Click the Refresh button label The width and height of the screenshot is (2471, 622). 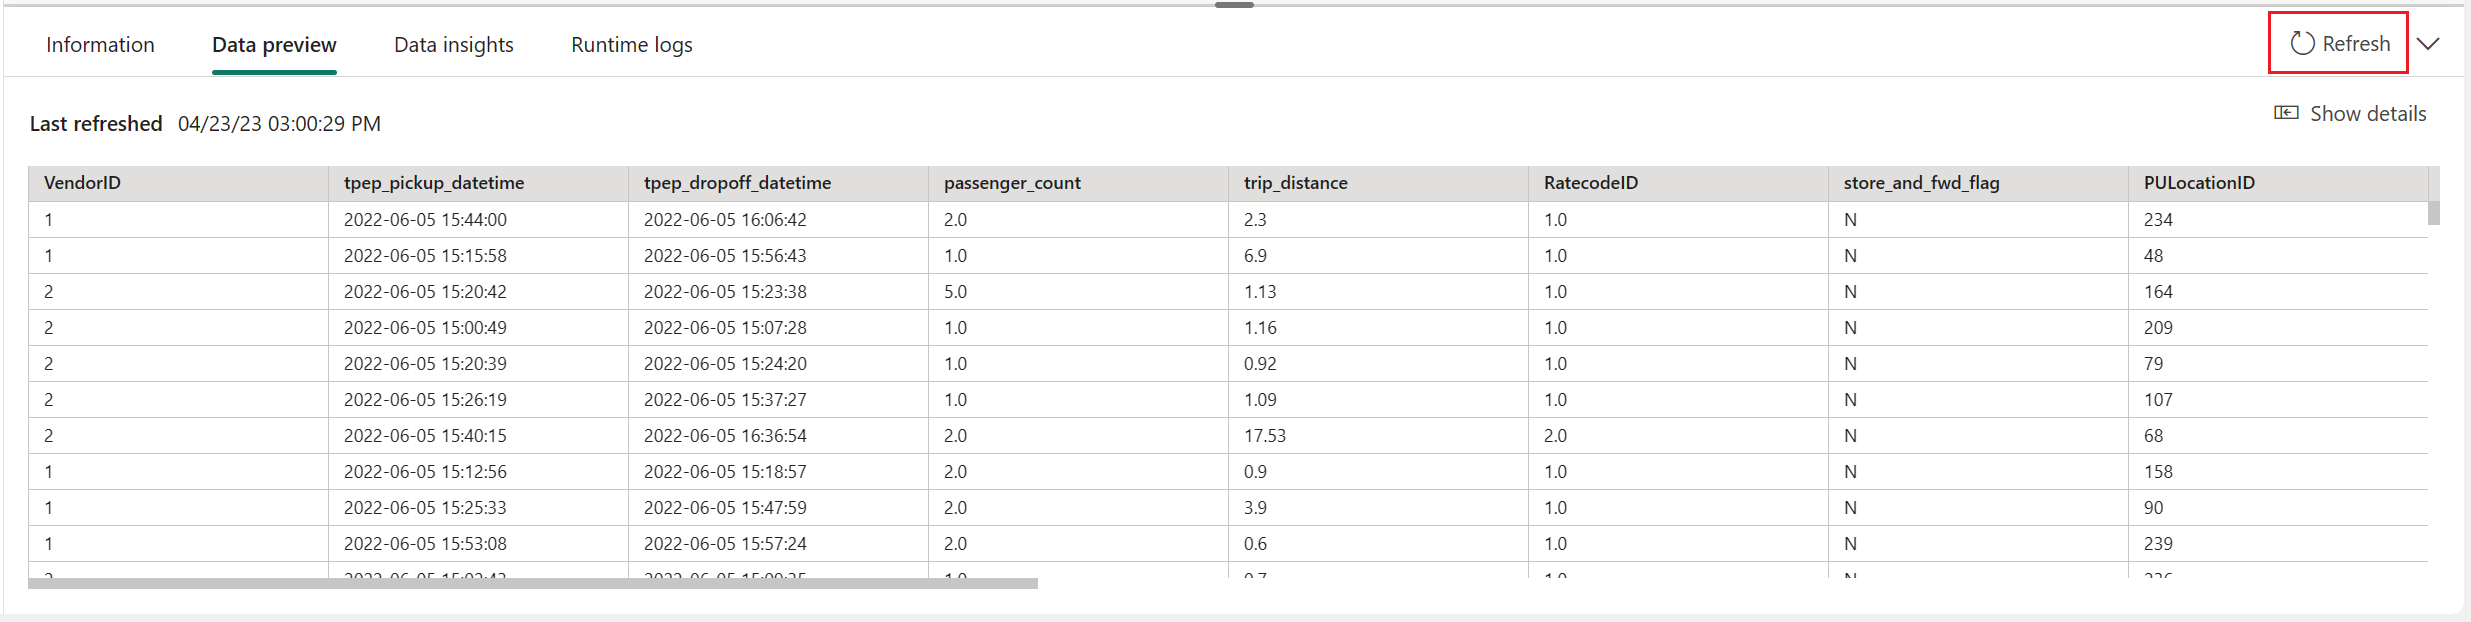(2356, 44)
